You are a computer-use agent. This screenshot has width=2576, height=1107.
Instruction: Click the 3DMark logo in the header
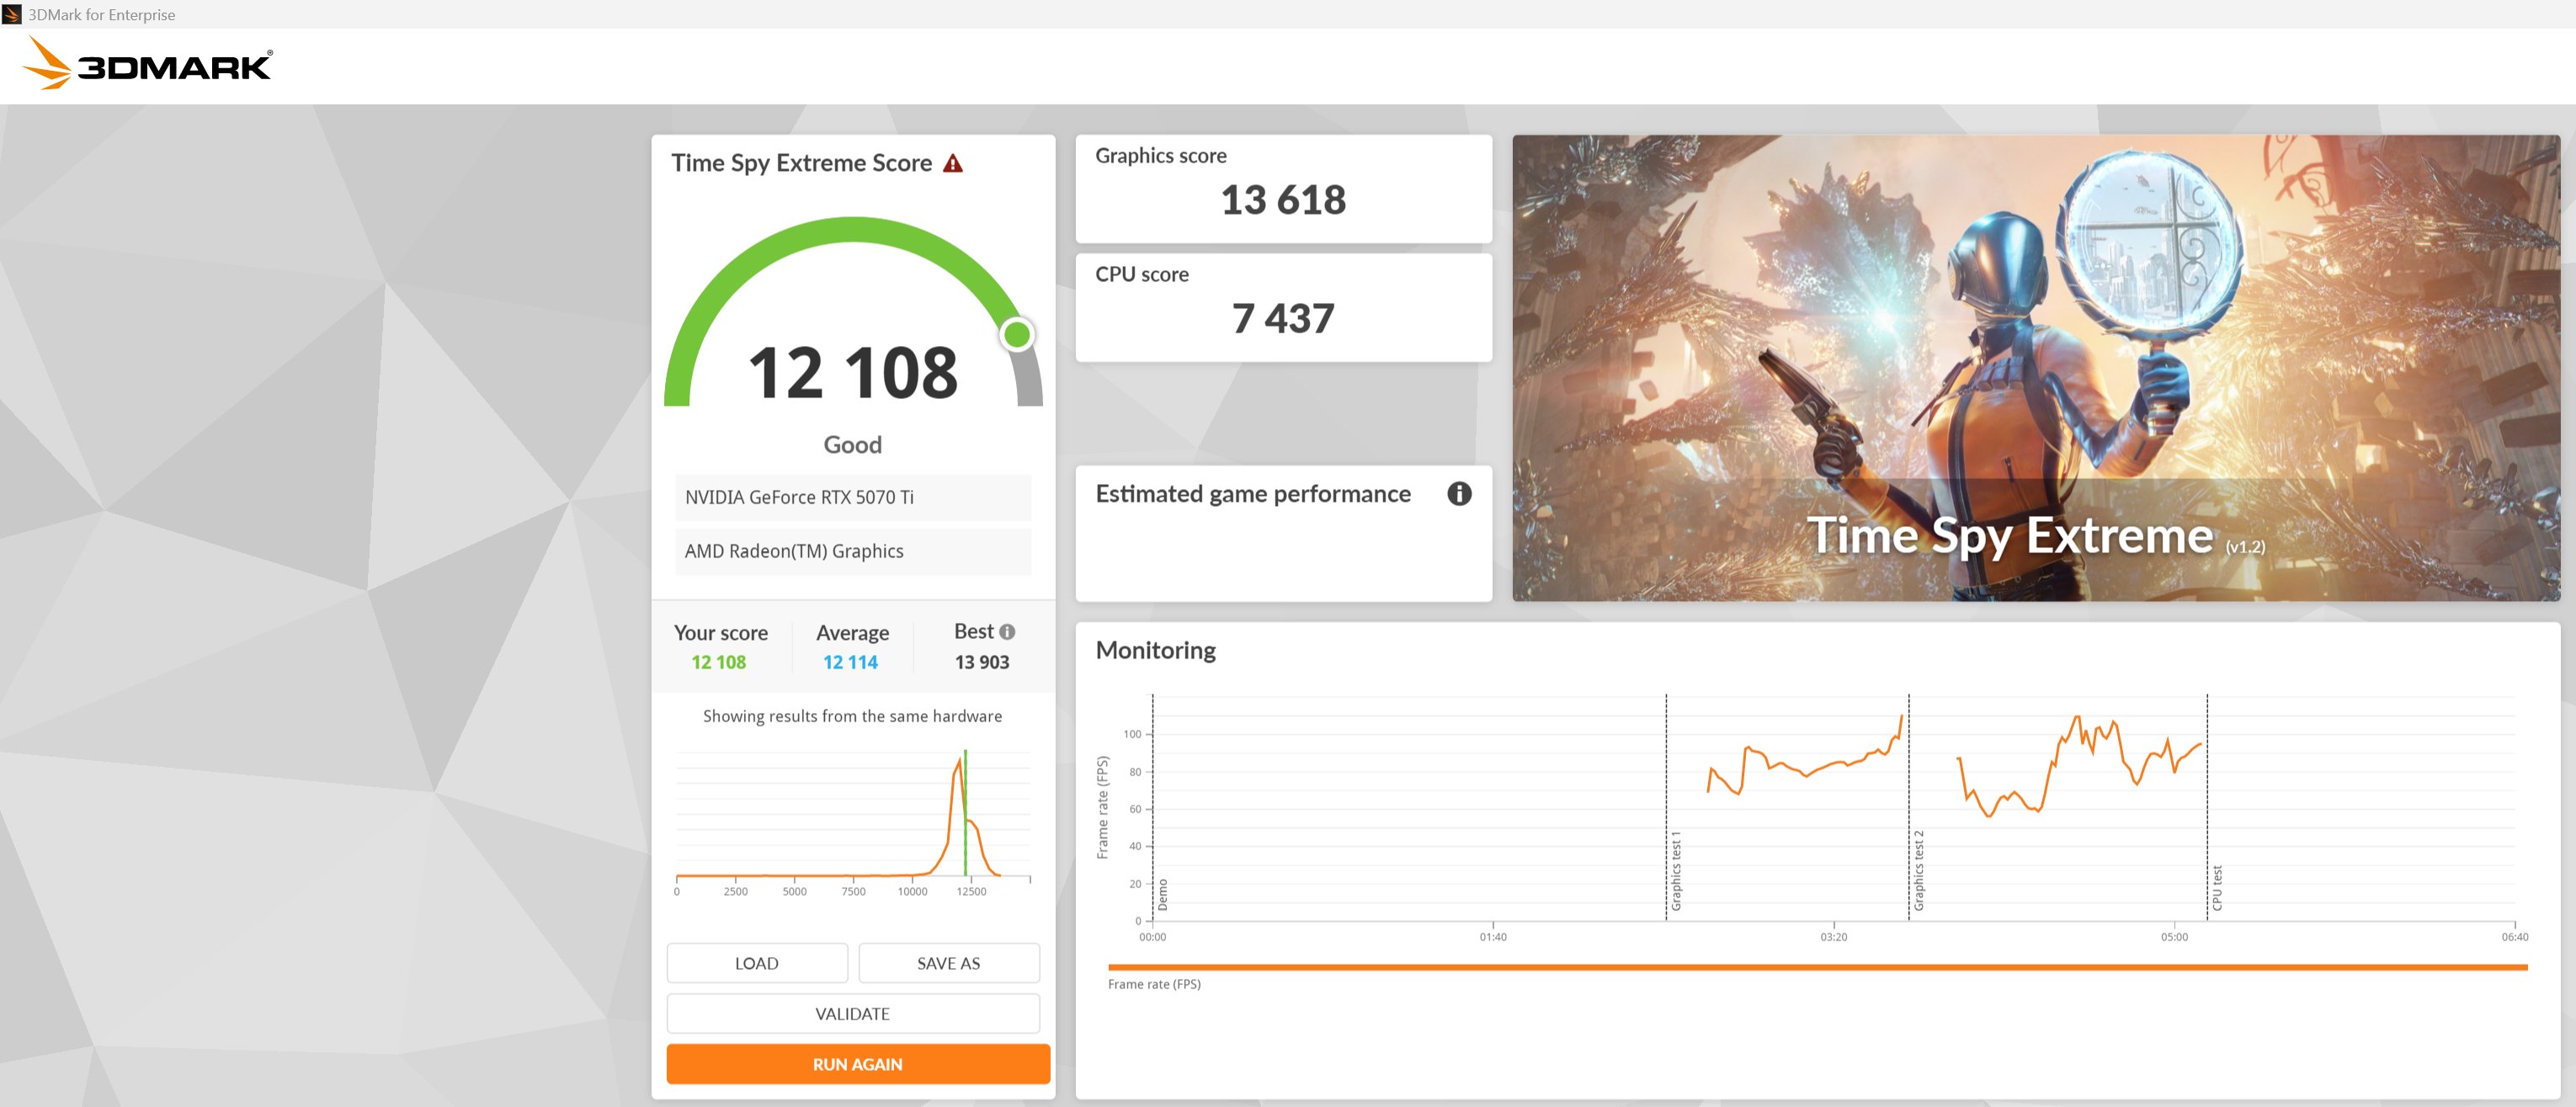pos(147,64)
